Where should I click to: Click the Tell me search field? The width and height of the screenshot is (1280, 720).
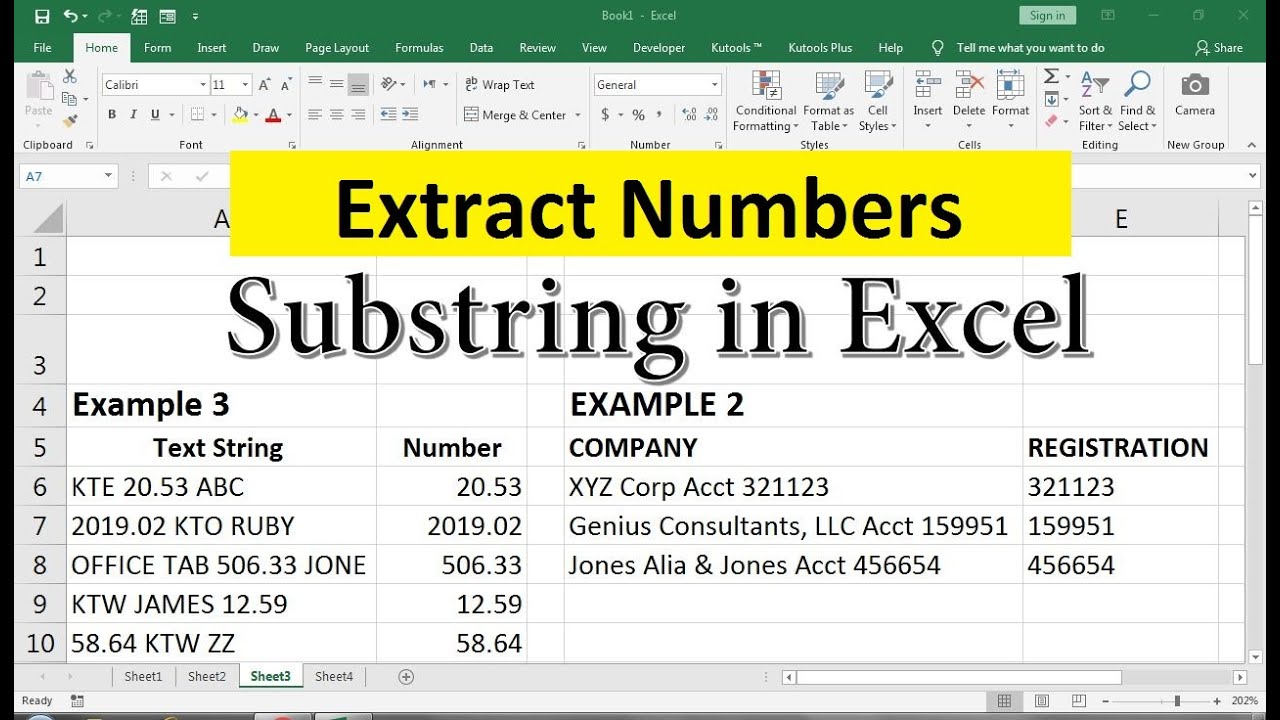pyautogui.click(x=1030, y=48)
